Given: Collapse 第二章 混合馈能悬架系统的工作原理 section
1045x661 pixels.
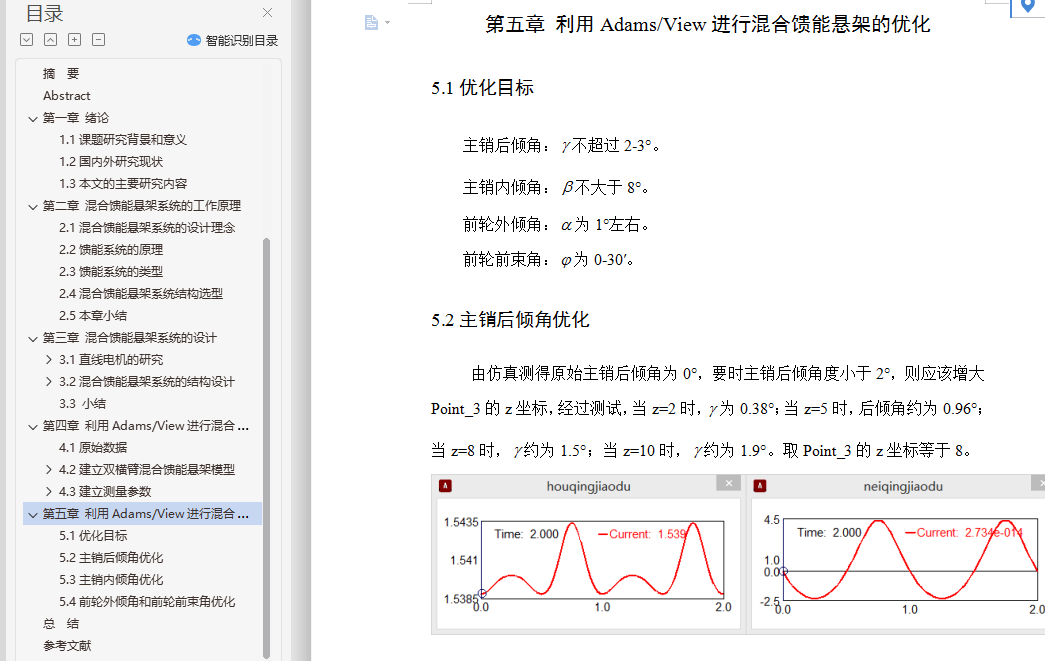Looking at the screenshot, I should [x=33, y=207].
